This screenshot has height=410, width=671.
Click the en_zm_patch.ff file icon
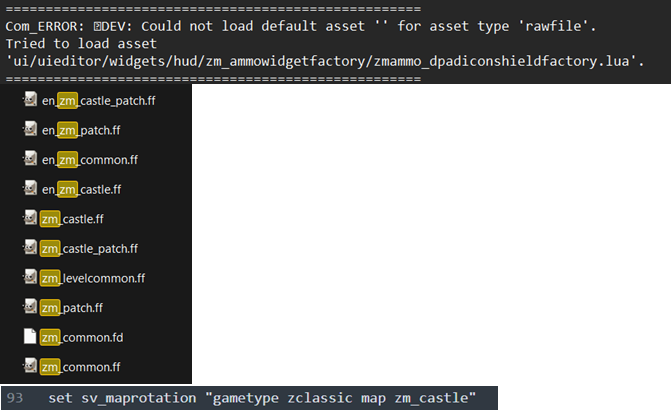[30, 129]
